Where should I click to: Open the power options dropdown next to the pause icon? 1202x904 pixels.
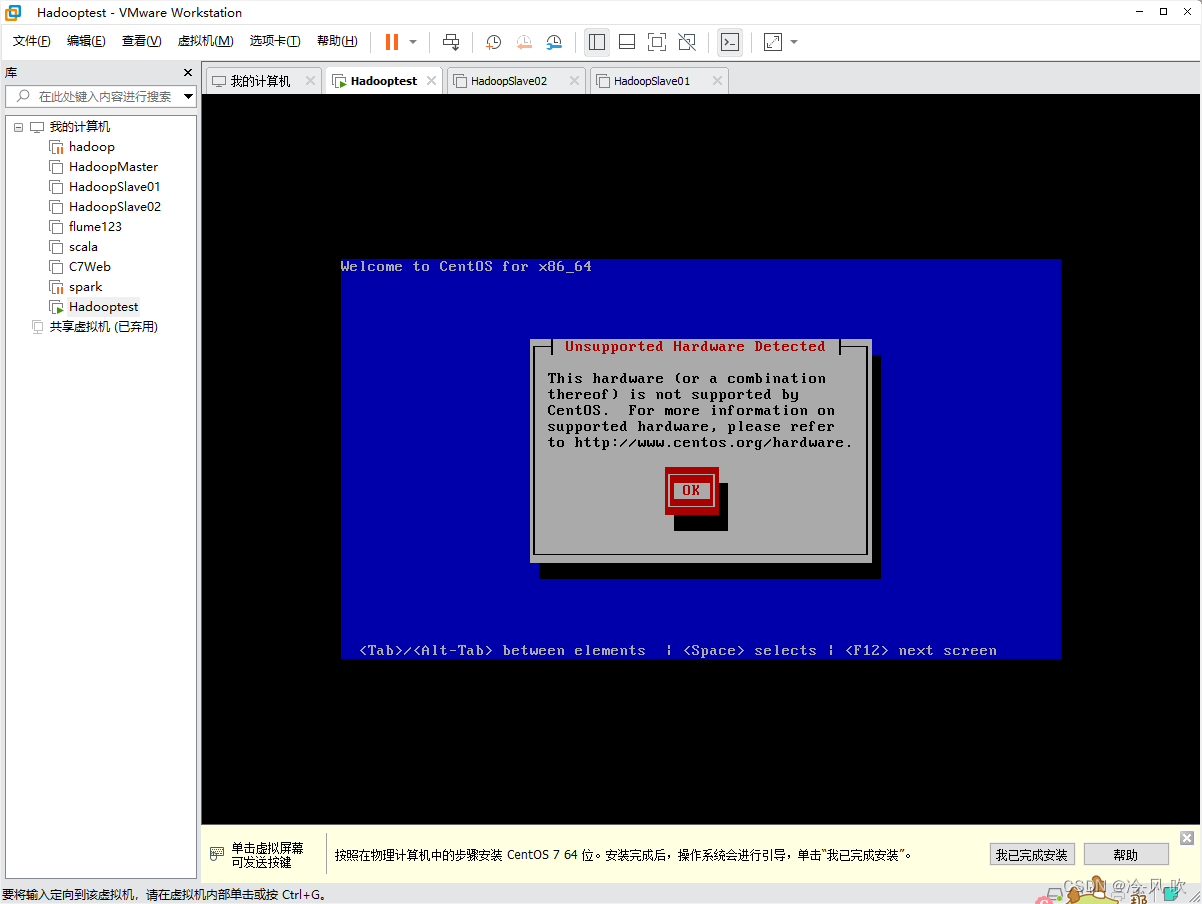(413, 42)
